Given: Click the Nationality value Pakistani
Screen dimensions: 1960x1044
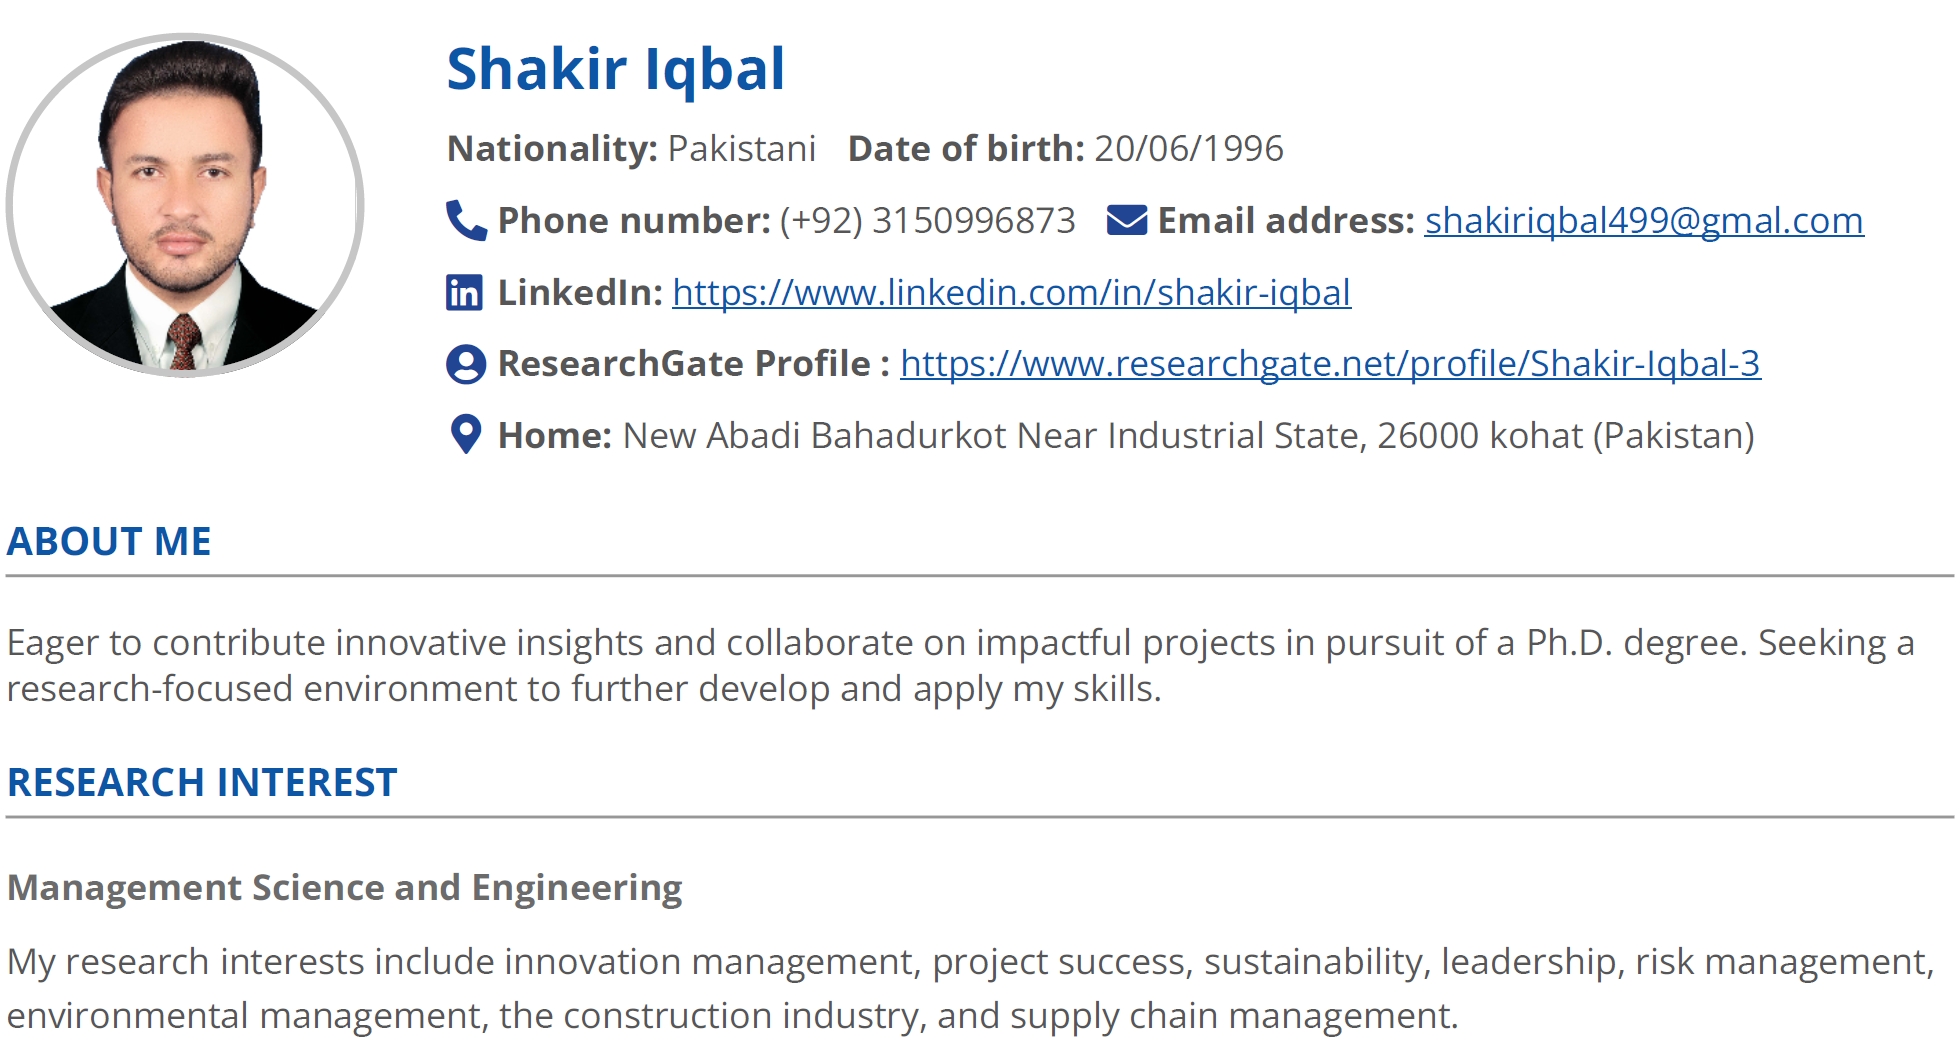Looking at the screenshot, I should point(742,149).
